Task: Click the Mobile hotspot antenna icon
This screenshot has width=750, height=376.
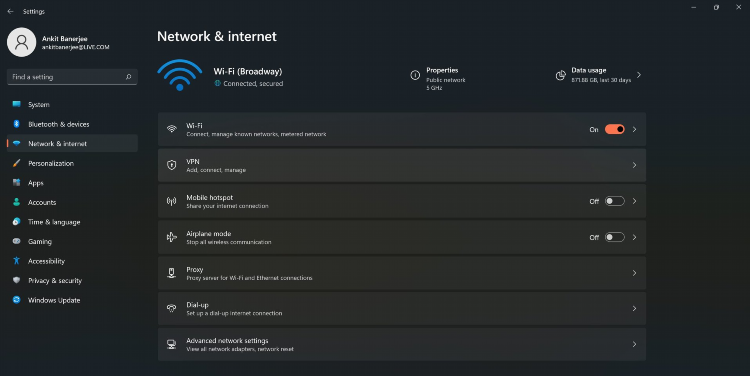Action: (x=171, y=201)
